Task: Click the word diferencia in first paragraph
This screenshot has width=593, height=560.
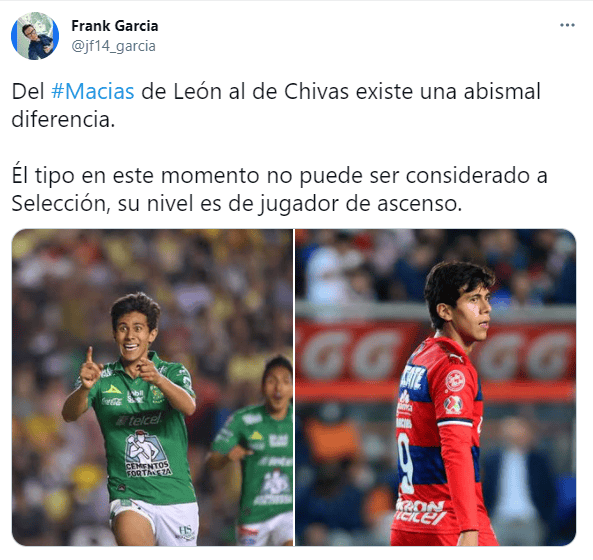Action: pos(62,119)
